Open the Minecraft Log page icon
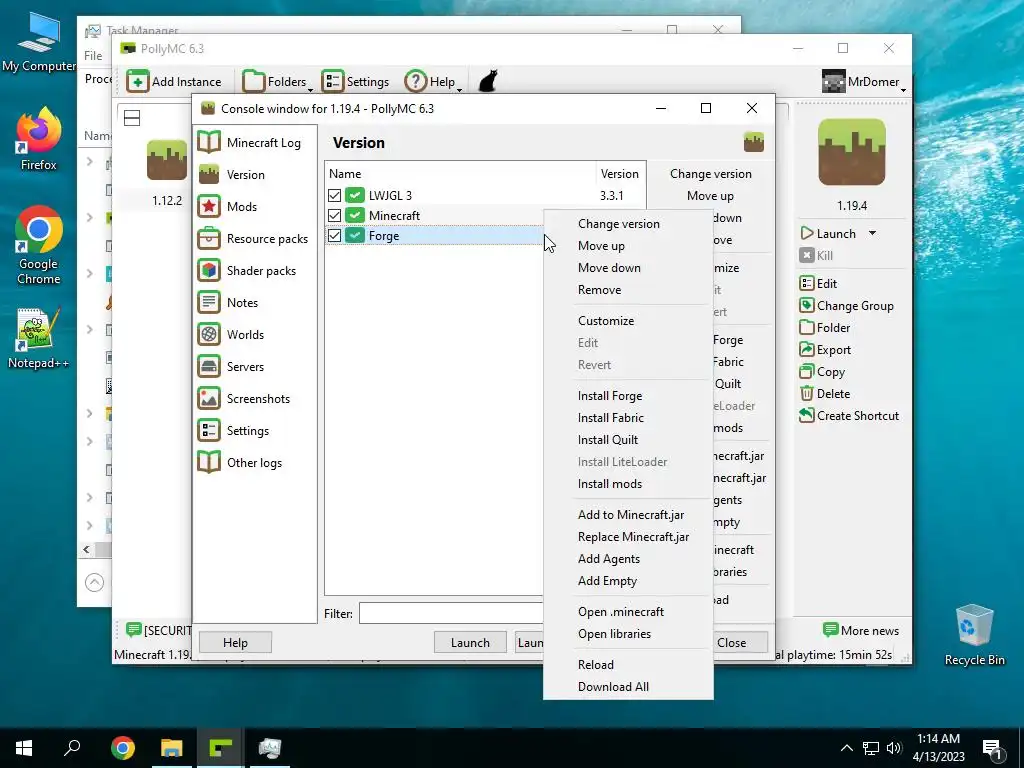This screenshot has height=768, width=1024. click(209, 142)
